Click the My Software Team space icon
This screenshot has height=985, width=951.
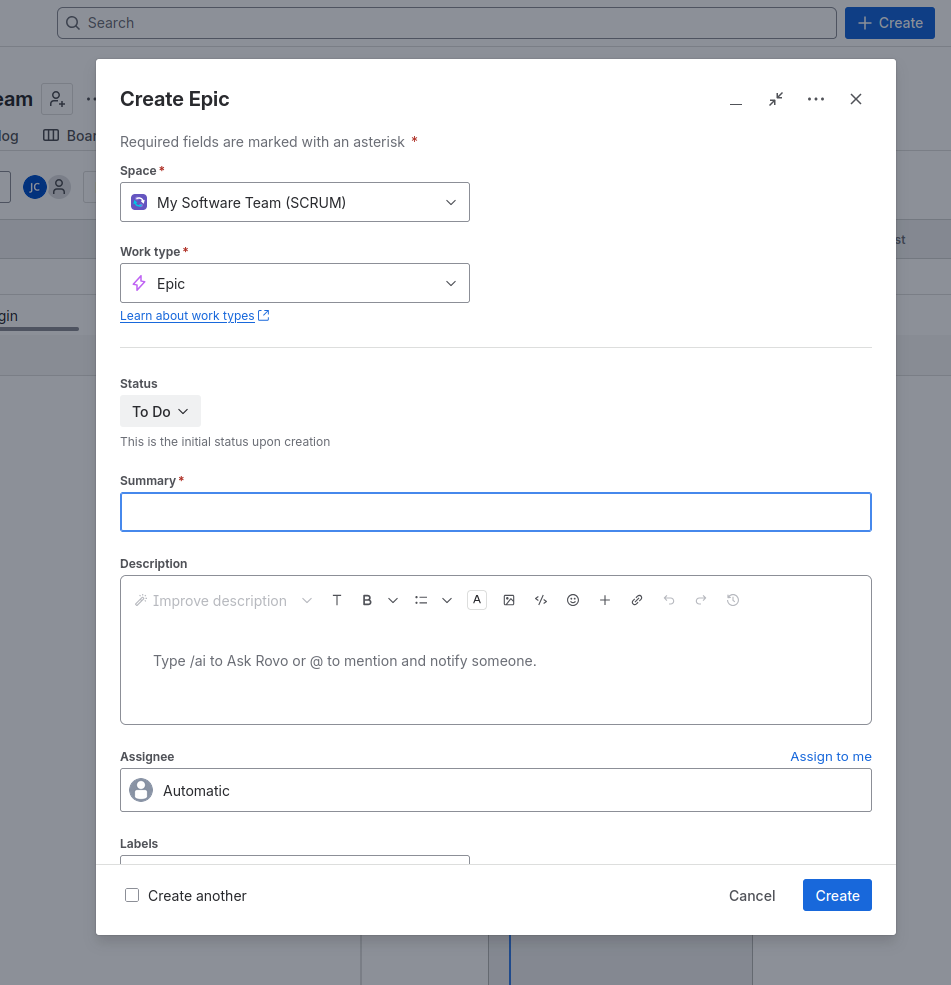point(139,202)
